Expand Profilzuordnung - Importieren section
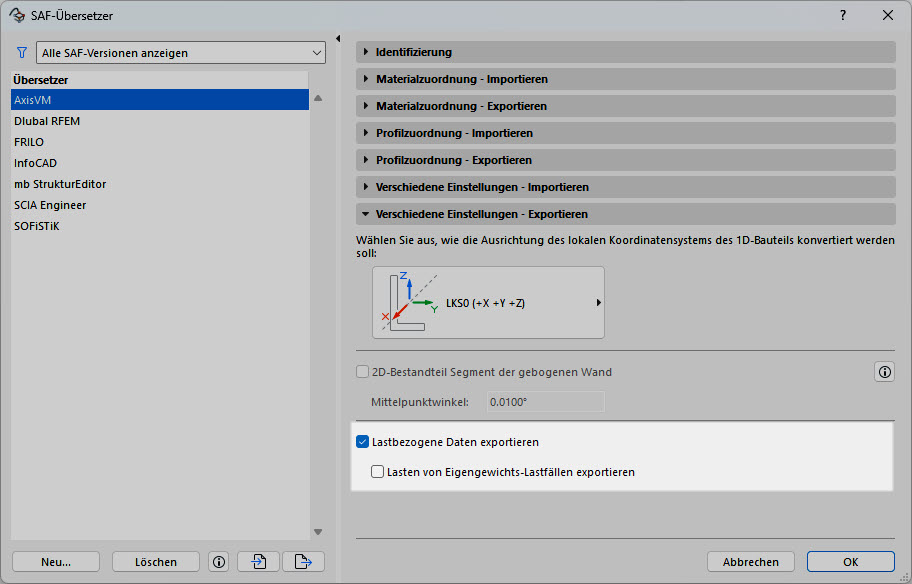This screenshot has height=584, width=912. 626,133
